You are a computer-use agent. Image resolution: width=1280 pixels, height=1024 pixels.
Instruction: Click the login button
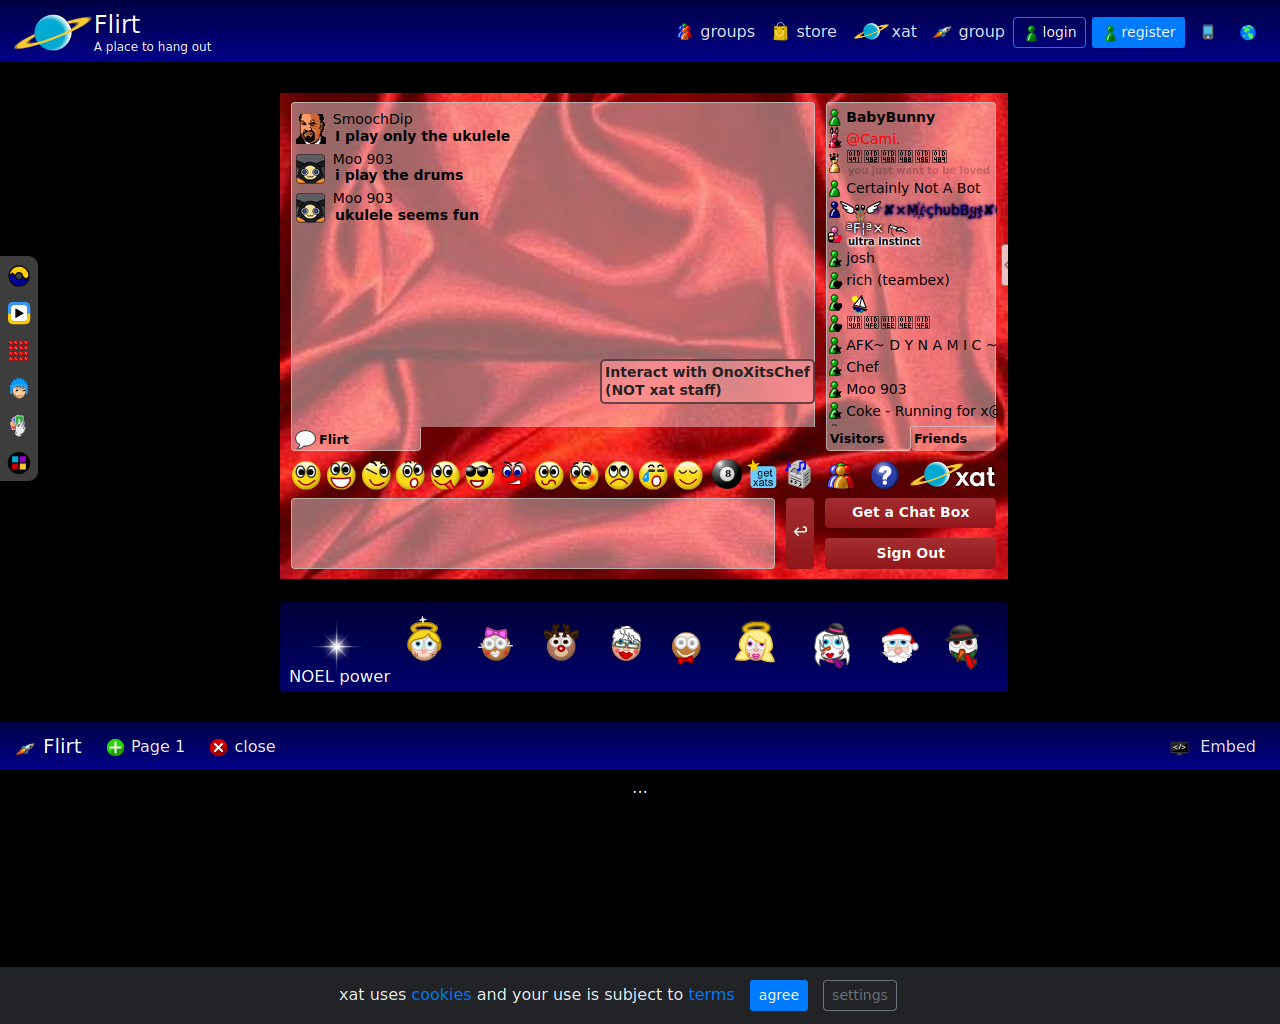tap(1049, 32)
